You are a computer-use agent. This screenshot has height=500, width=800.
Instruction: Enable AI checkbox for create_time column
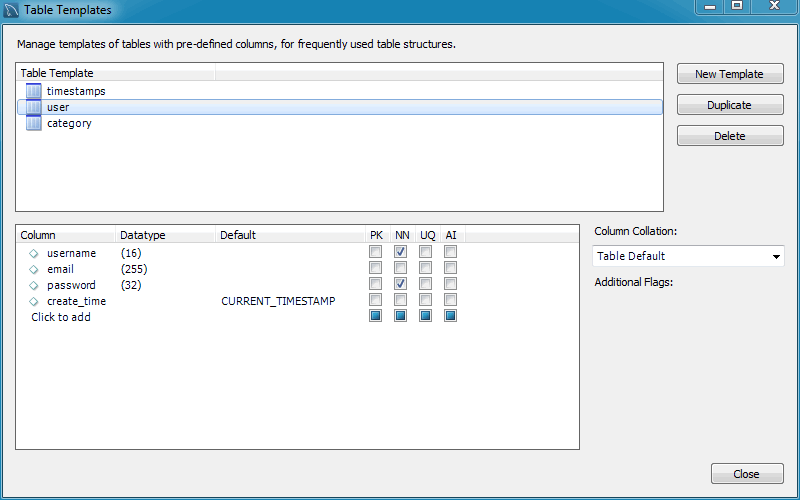pyautogui.click(x=451, y=301)
